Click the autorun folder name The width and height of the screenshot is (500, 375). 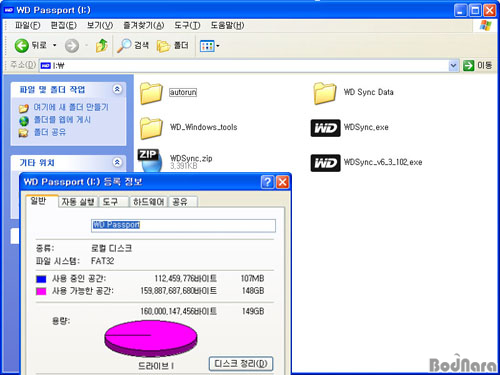coord(183,92)
